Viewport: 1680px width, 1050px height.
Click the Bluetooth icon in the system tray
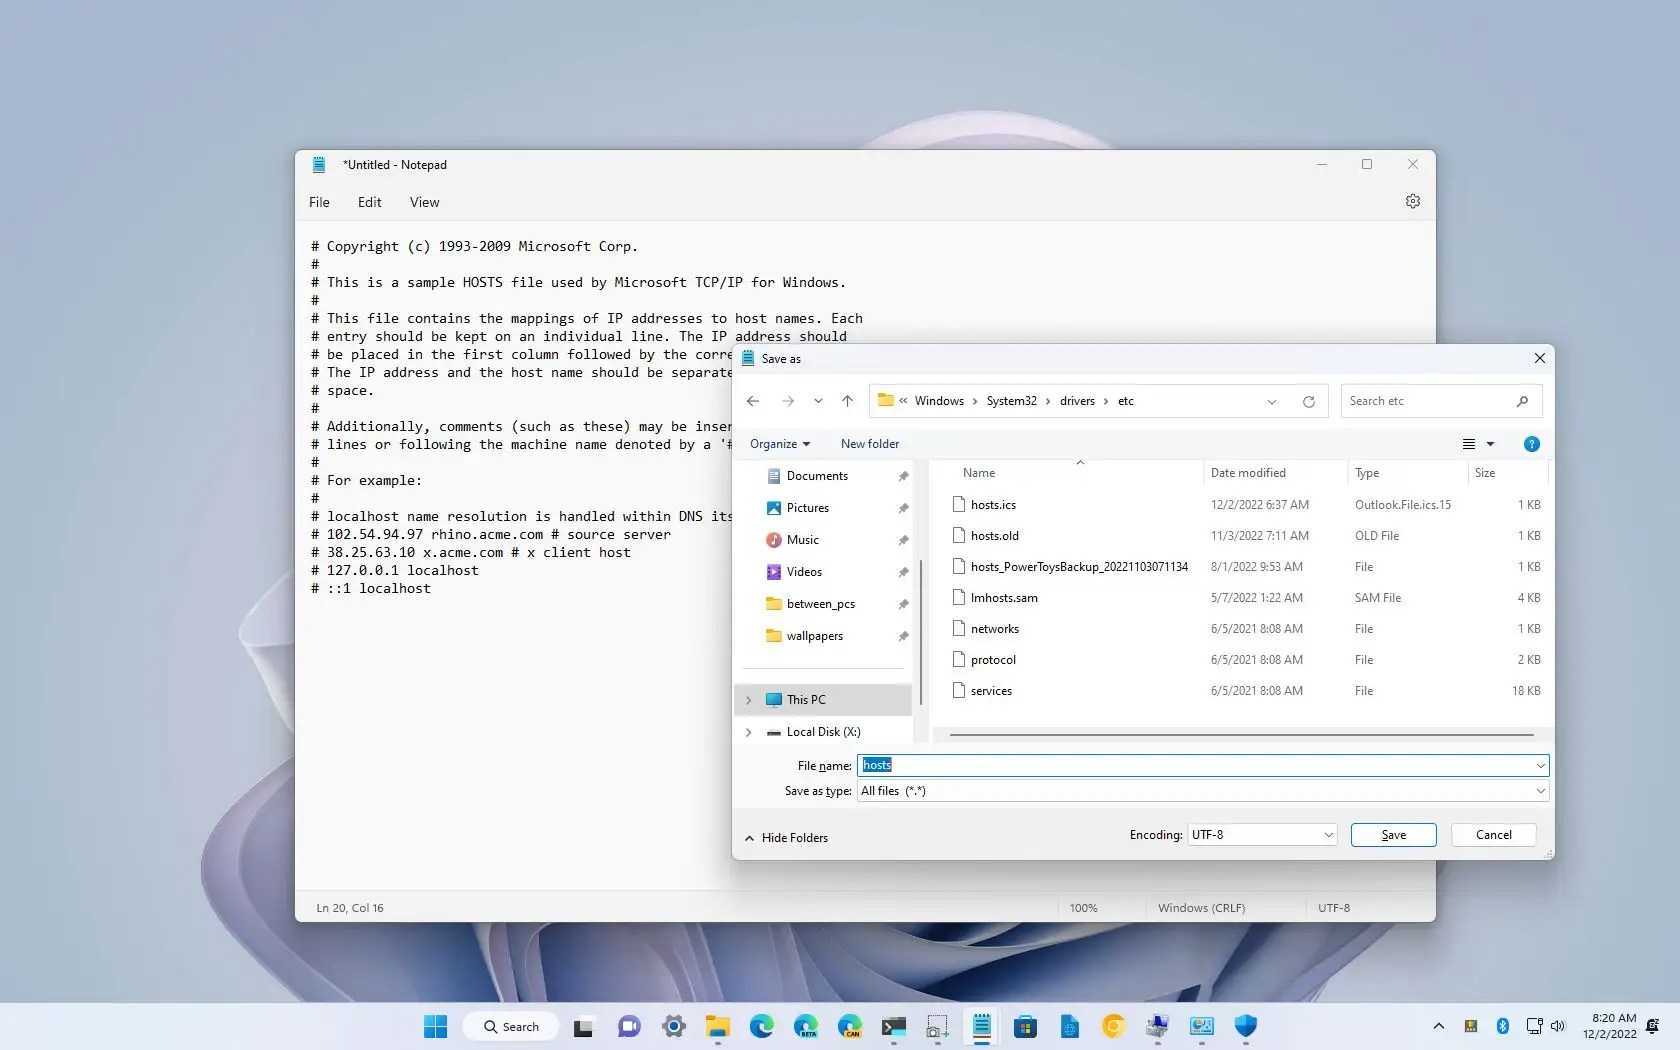[1502, 1026]
